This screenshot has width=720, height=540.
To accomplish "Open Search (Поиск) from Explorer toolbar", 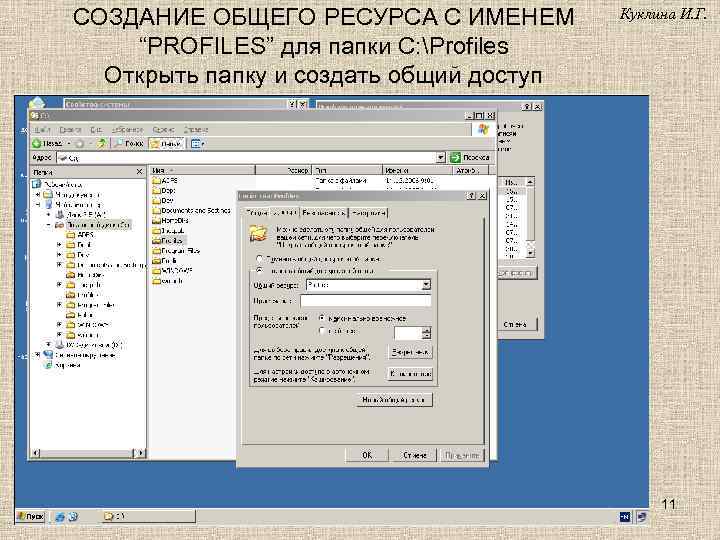I will click(129, 144).
